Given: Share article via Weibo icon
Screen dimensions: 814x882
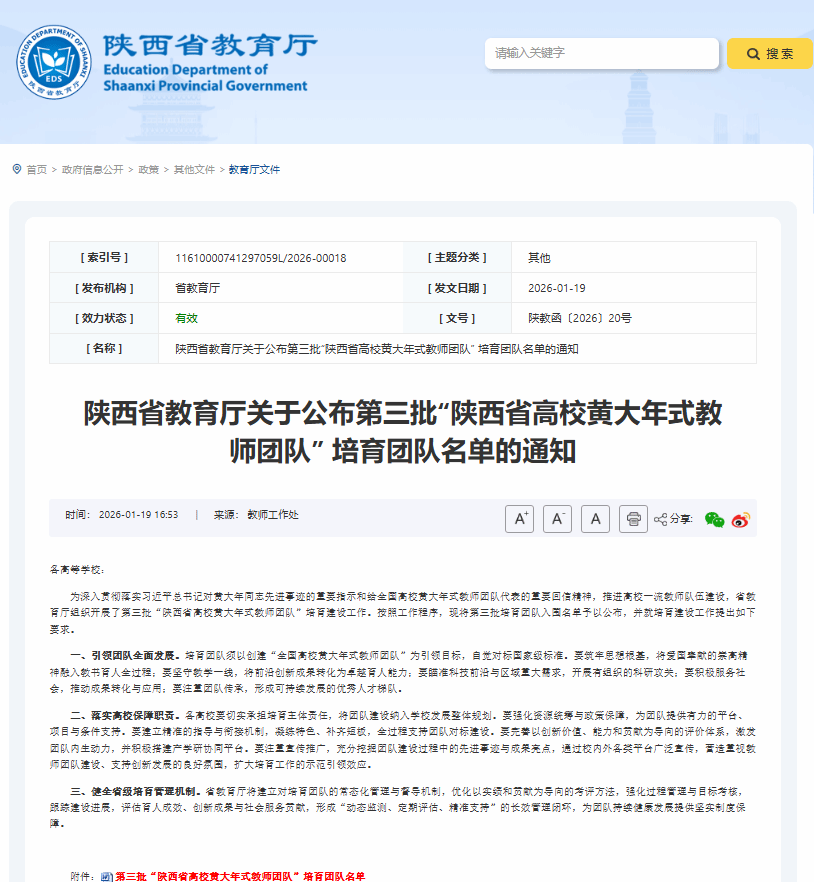Looking at the screenshot, I should click(740, 519).
